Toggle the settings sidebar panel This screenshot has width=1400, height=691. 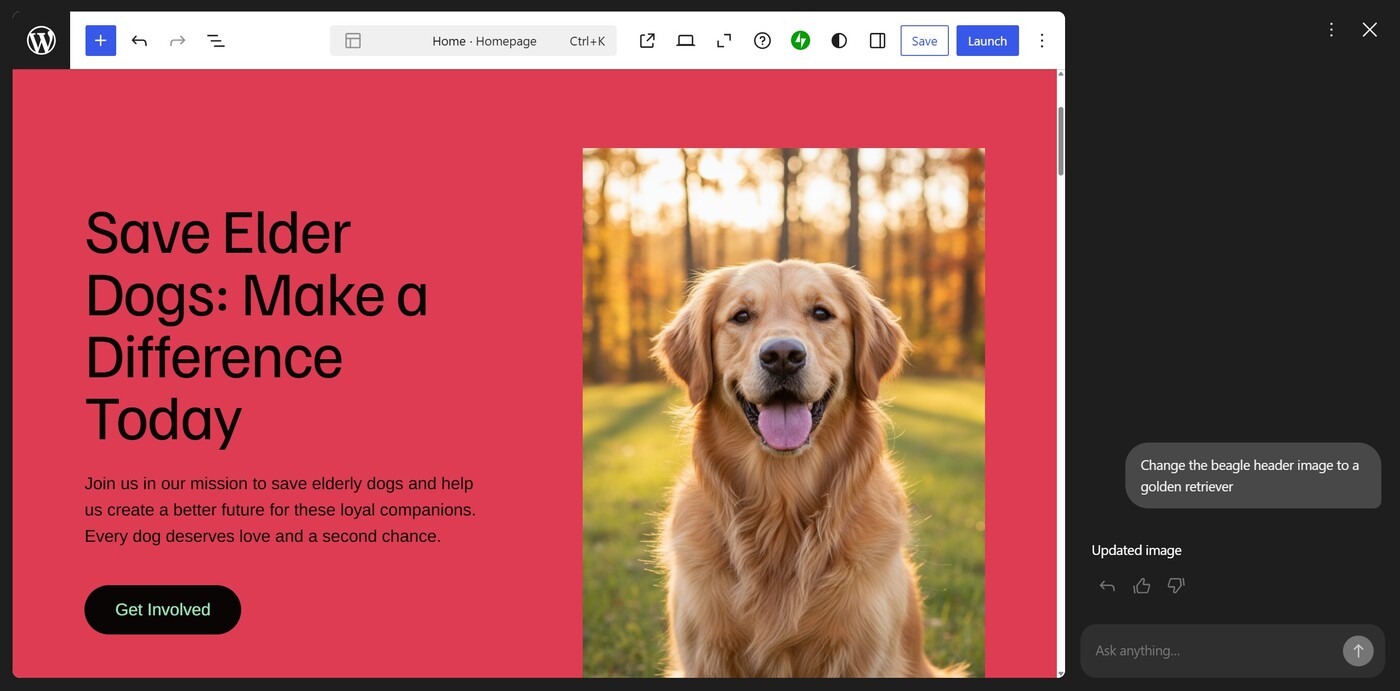(x=877, y=40)
